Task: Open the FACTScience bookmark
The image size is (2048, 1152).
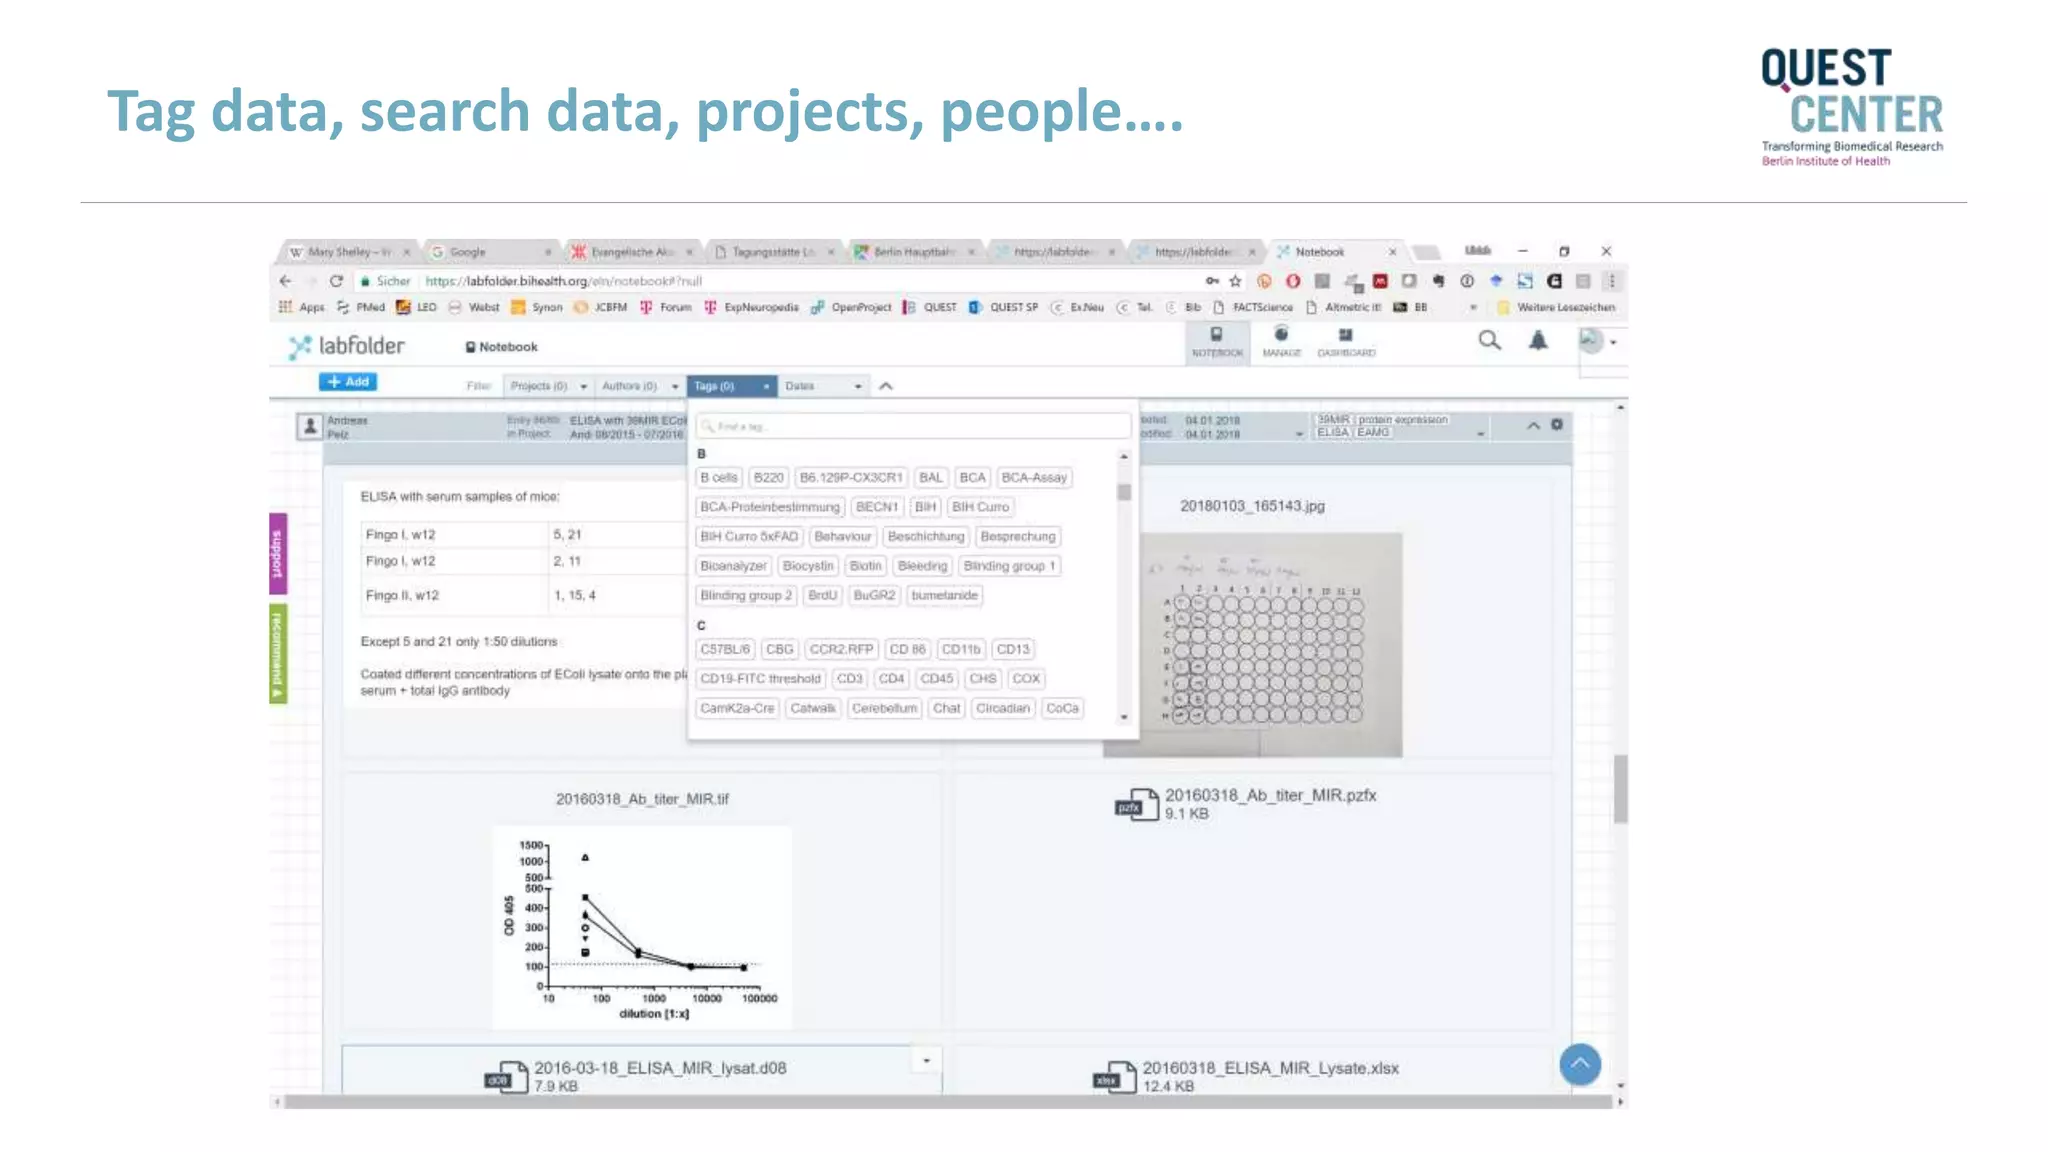Action: (1253, 307)
